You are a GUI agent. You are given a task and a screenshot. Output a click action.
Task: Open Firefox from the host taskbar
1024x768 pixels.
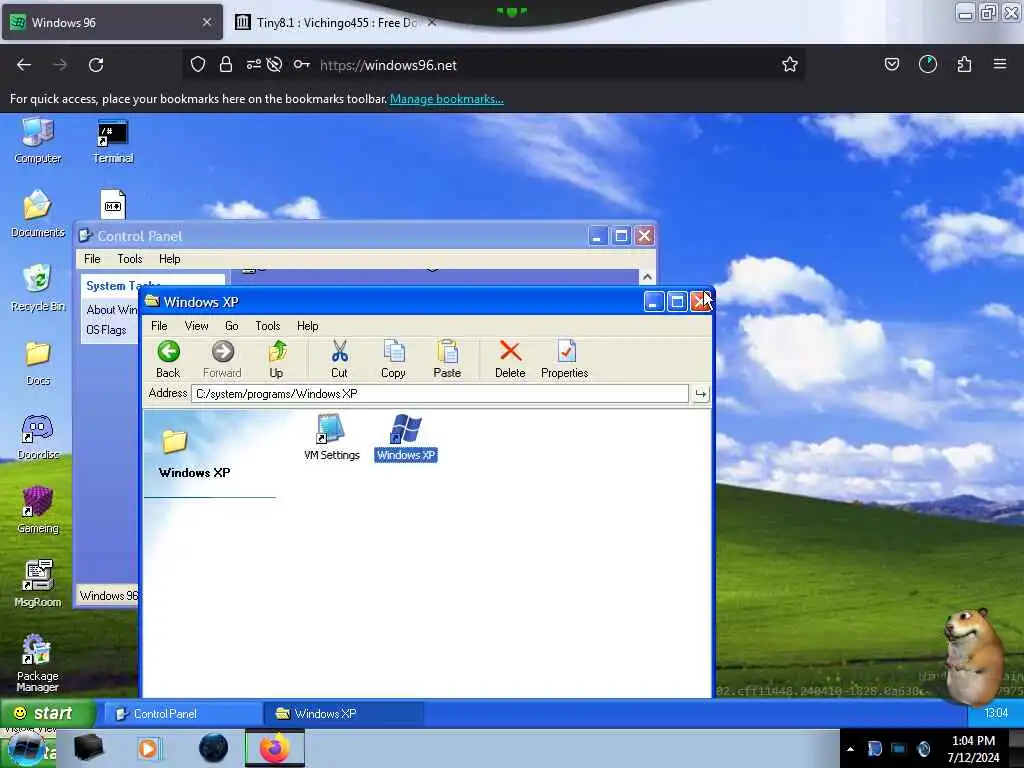tap(274, 748)
